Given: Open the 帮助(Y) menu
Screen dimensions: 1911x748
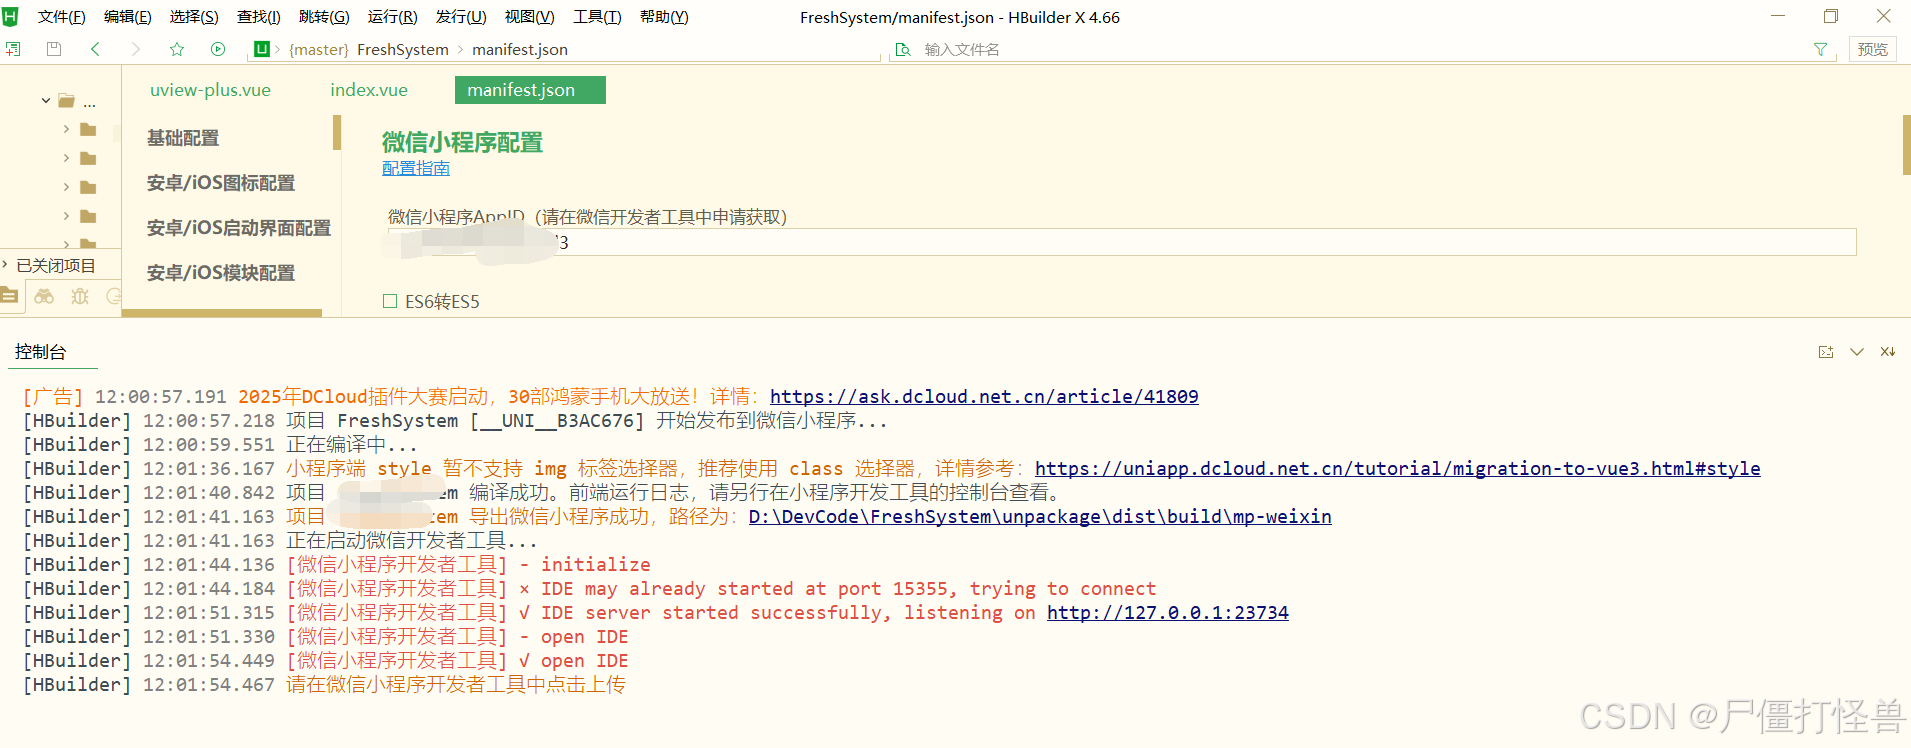Looking at the screenshot, I should [x=664, y=17].
